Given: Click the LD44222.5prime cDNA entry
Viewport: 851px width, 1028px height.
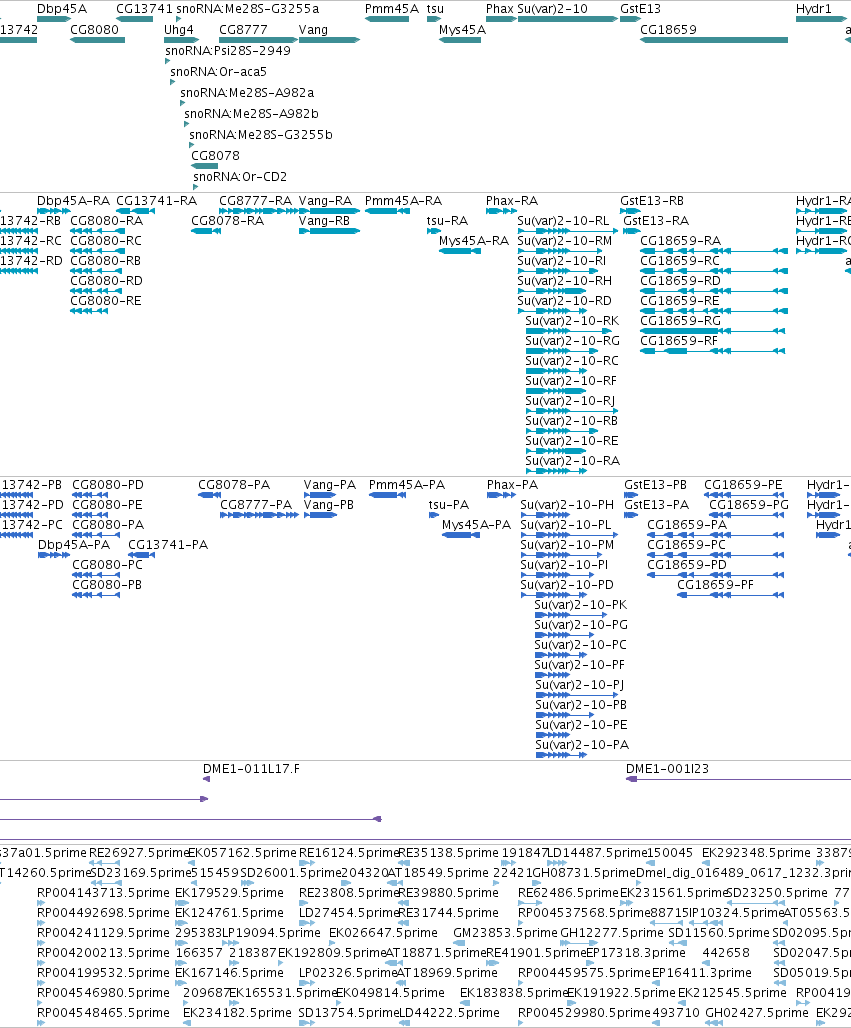Looking at the screenshot, I should pyautogui.click(x=449, y=1013).
